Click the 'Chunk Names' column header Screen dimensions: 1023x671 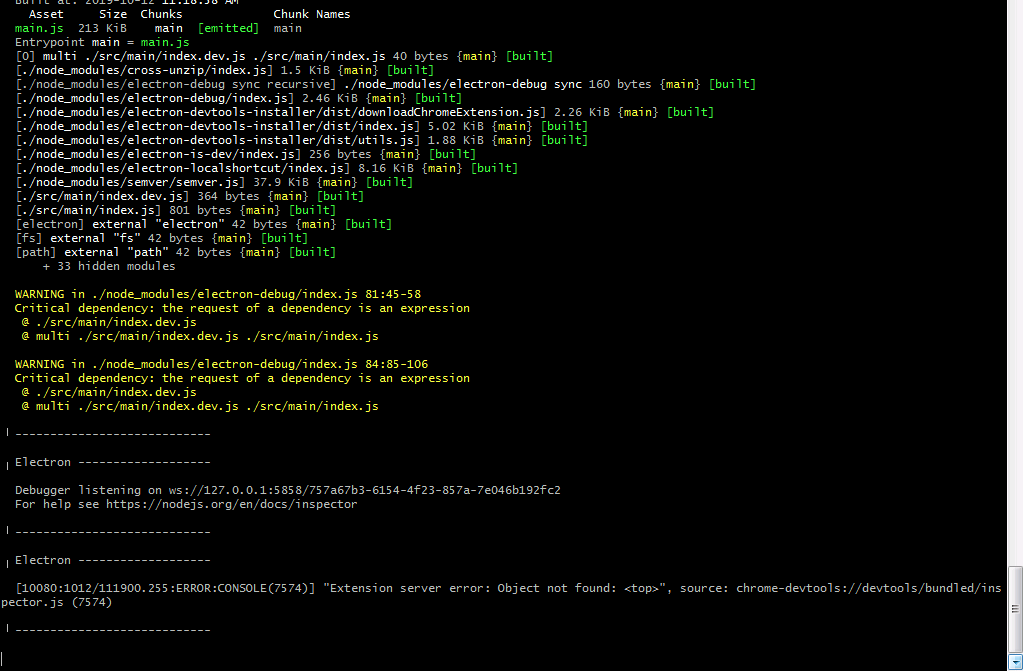311,14
